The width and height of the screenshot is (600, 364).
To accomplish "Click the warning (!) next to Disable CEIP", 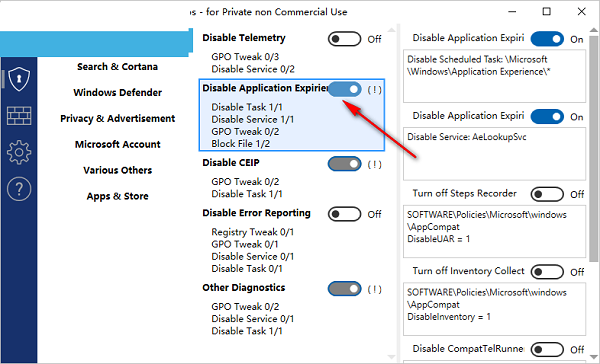I will (x=374, y=165).
